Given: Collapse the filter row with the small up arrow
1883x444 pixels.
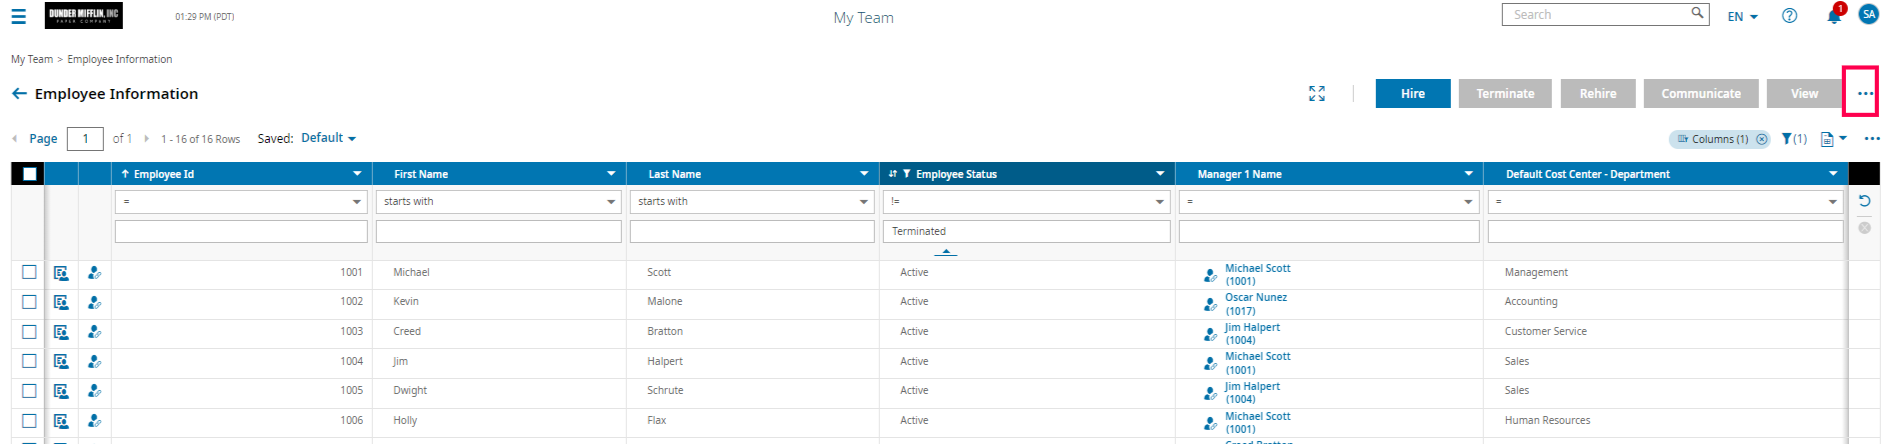Looking at the screenshot, I should click(946, 252).
